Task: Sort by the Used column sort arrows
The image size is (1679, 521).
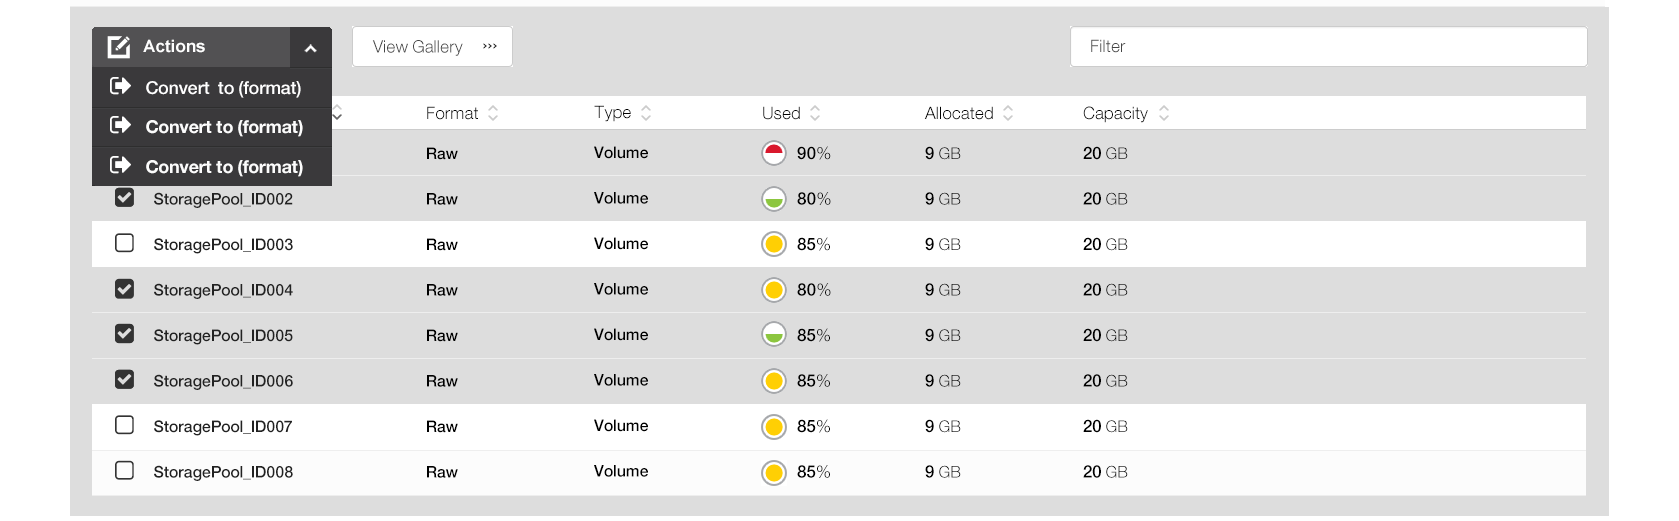Action: point(815,113)
